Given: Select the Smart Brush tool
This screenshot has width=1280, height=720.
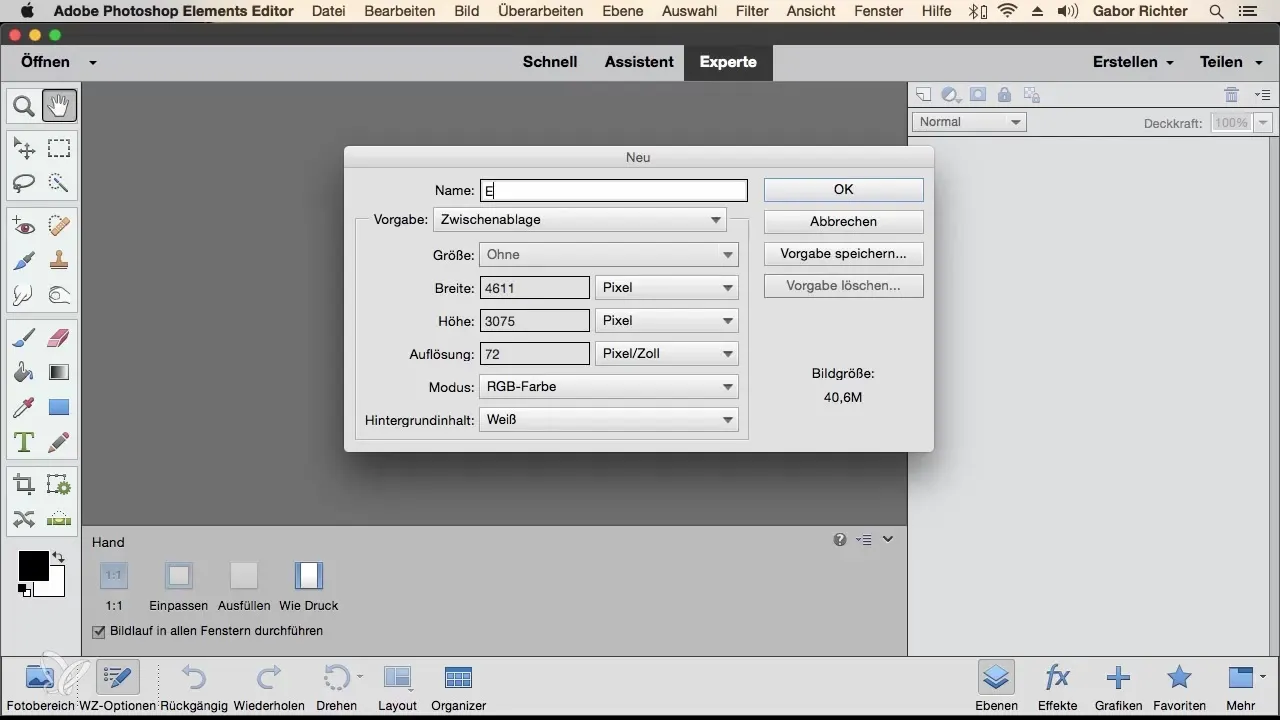Looking at the screenshot, I should (24, 260).
